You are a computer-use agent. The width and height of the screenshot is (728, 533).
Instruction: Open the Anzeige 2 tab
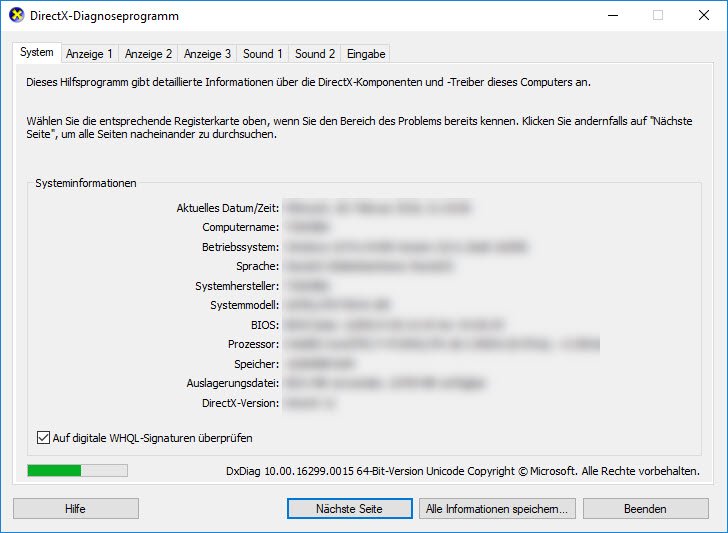point(148,54)
